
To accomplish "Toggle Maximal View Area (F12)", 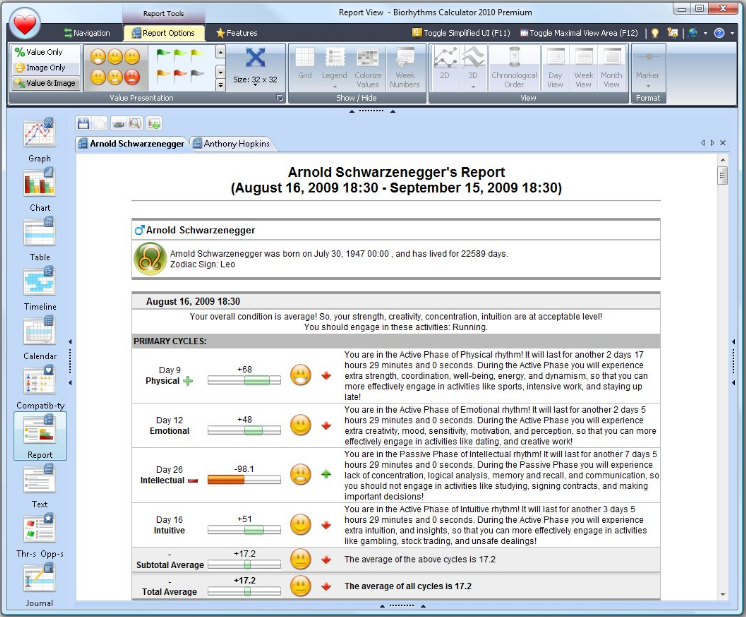I will pos(579,33).
